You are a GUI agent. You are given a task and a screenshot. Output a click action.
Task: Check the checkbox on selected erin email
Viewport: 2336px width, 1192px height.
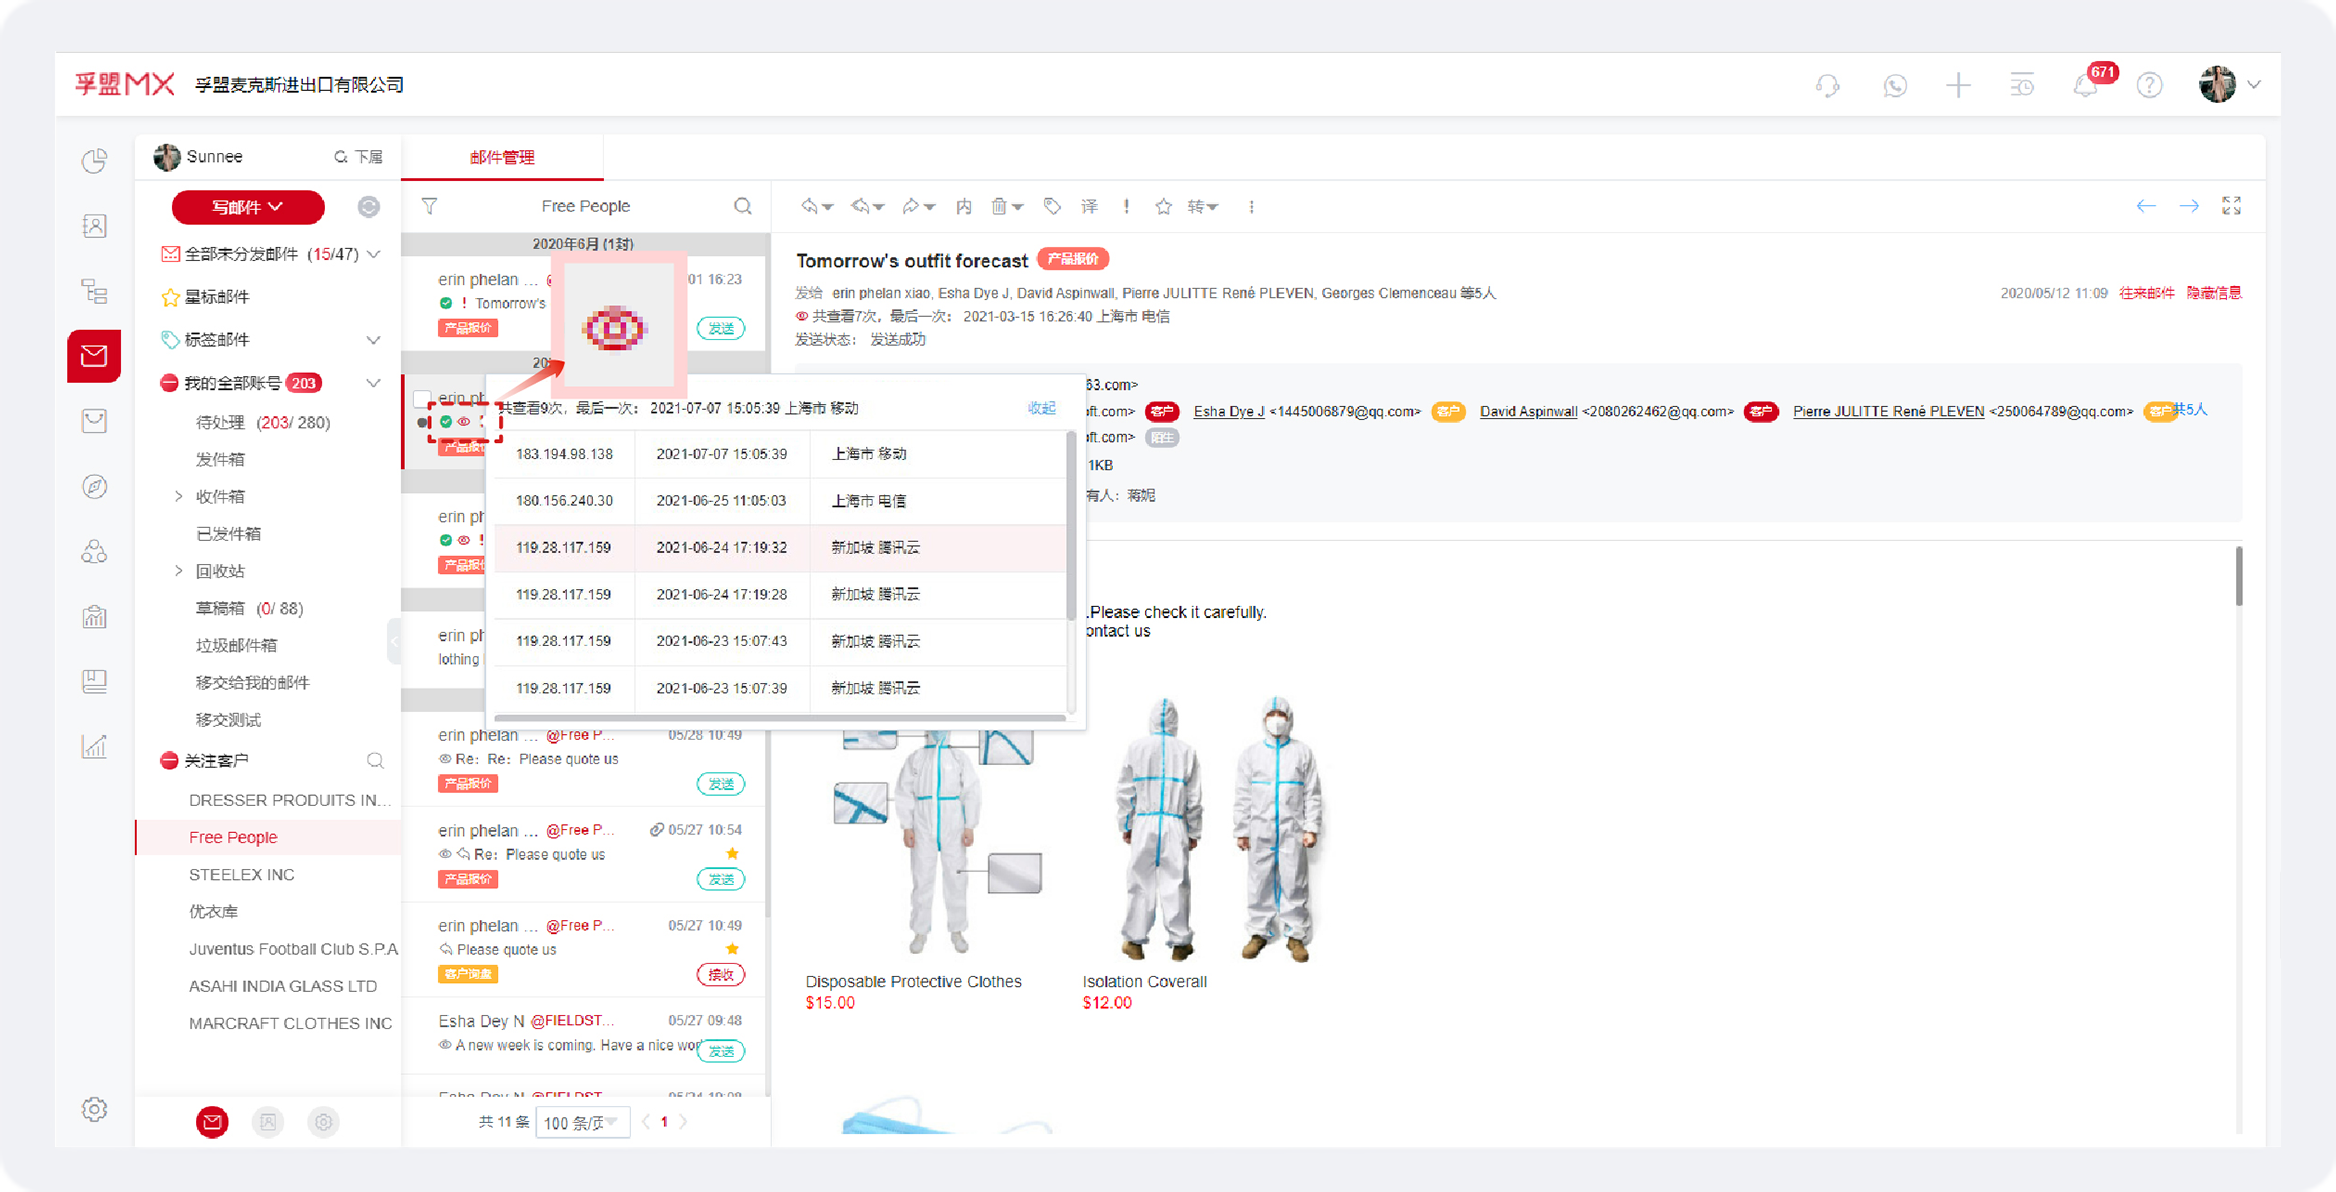coord(422,398)
